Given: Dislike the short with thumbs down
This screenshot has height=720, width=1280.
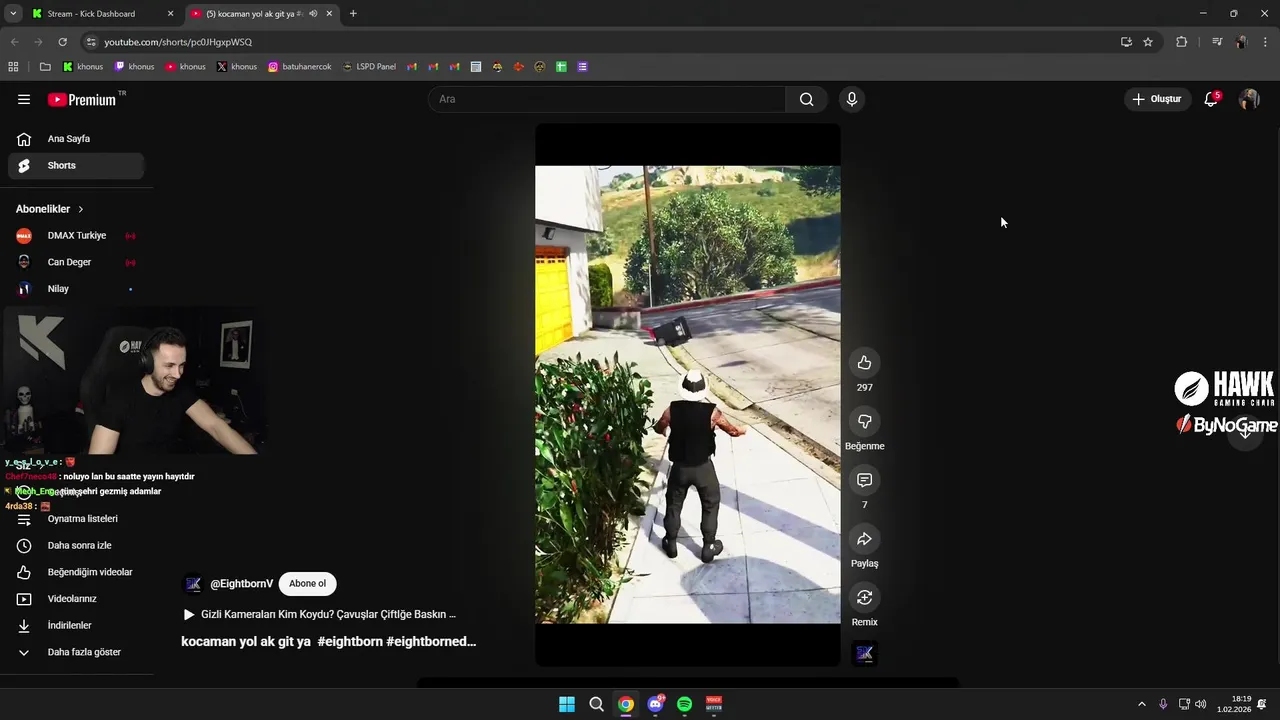Looking at the screenshot, I should click(x=864, y=422).
